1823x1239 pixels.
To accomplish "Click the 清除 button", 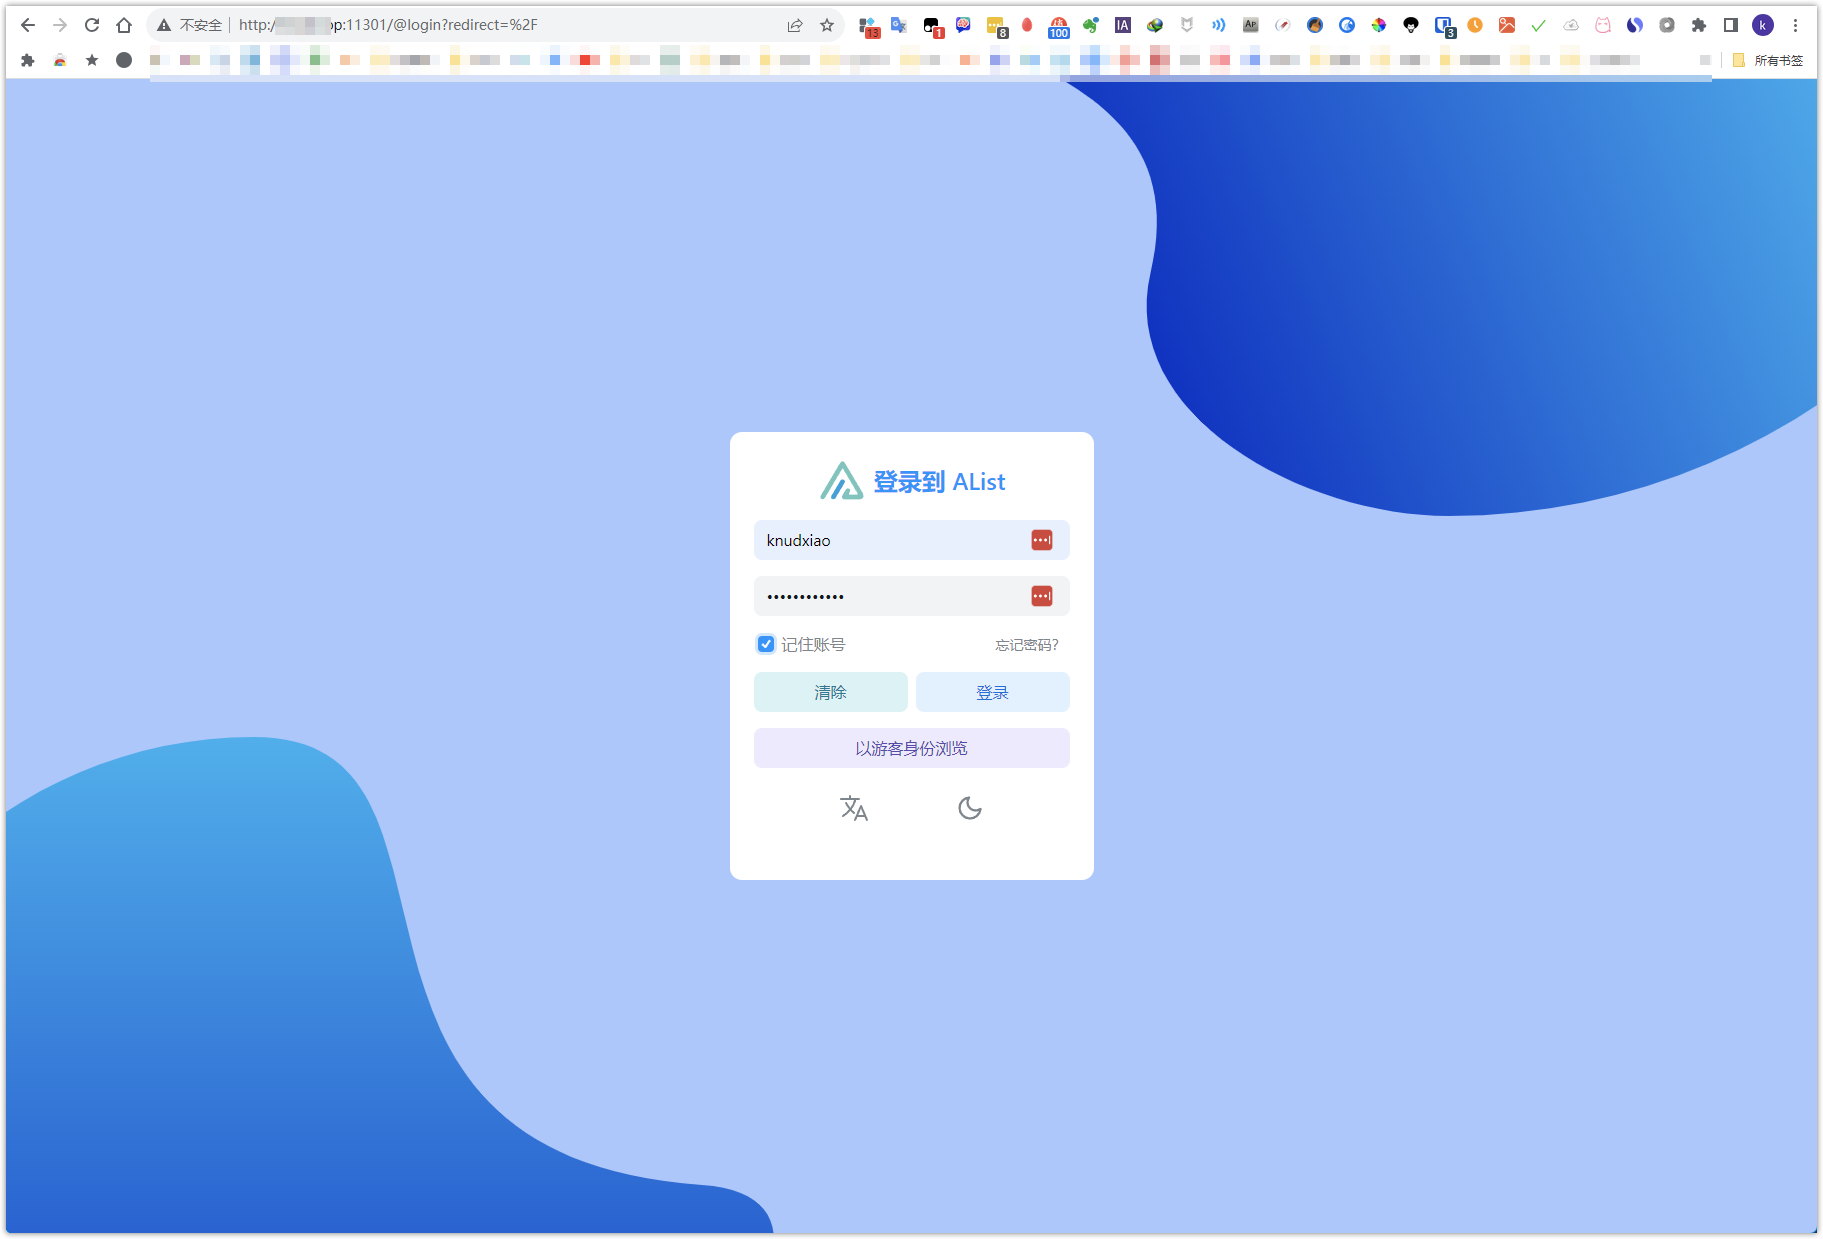I will click(831, 692).
